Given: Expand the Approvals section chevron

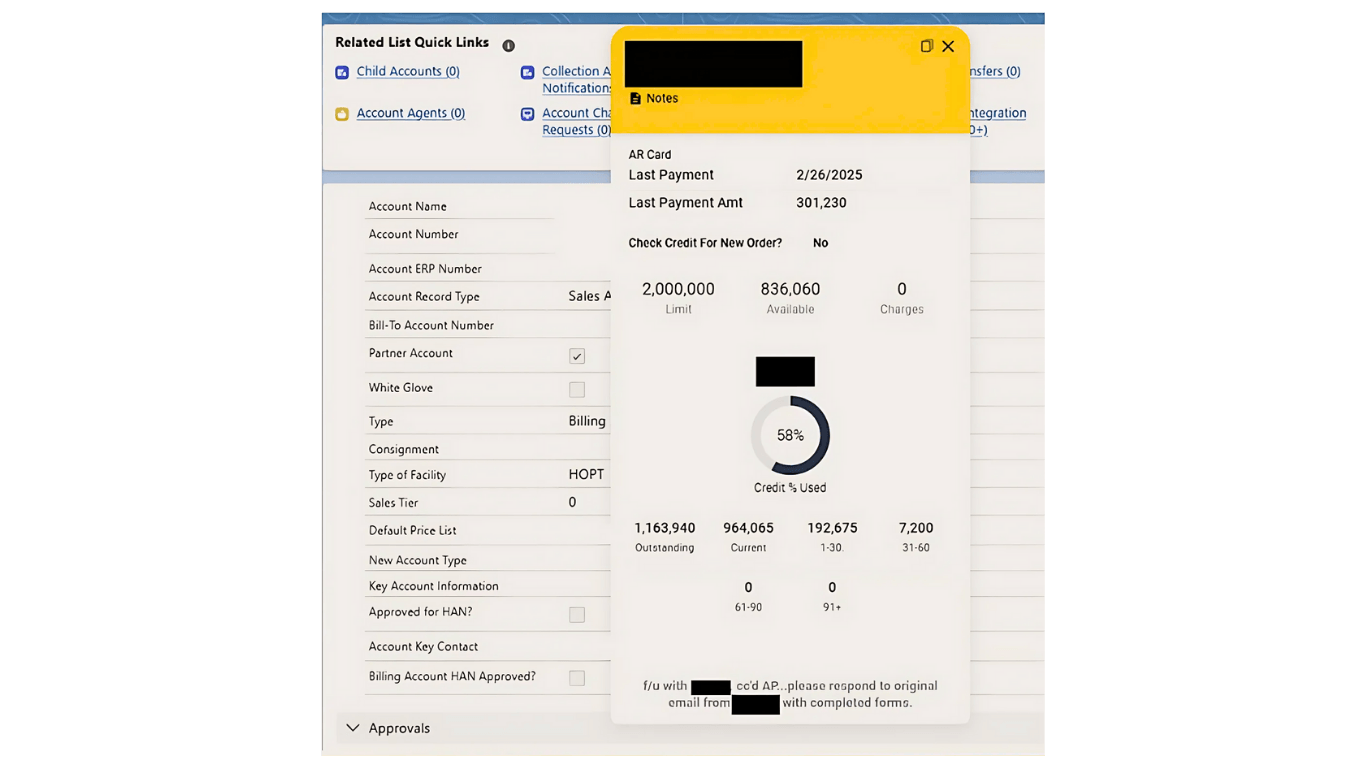Looking at the screenshot, I should (352, 728).
